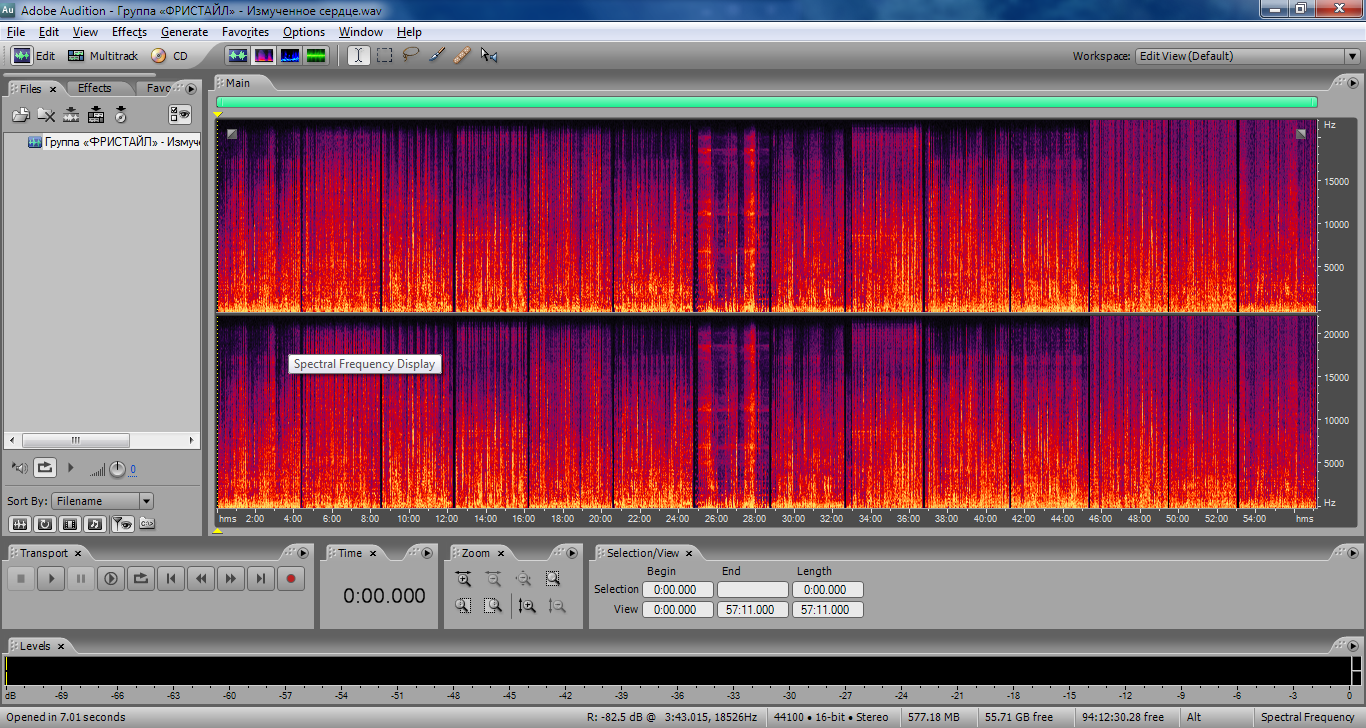1366x728 pixels.
Task: Click the View End field 57:11.000
Action: [x=753, y=610]
